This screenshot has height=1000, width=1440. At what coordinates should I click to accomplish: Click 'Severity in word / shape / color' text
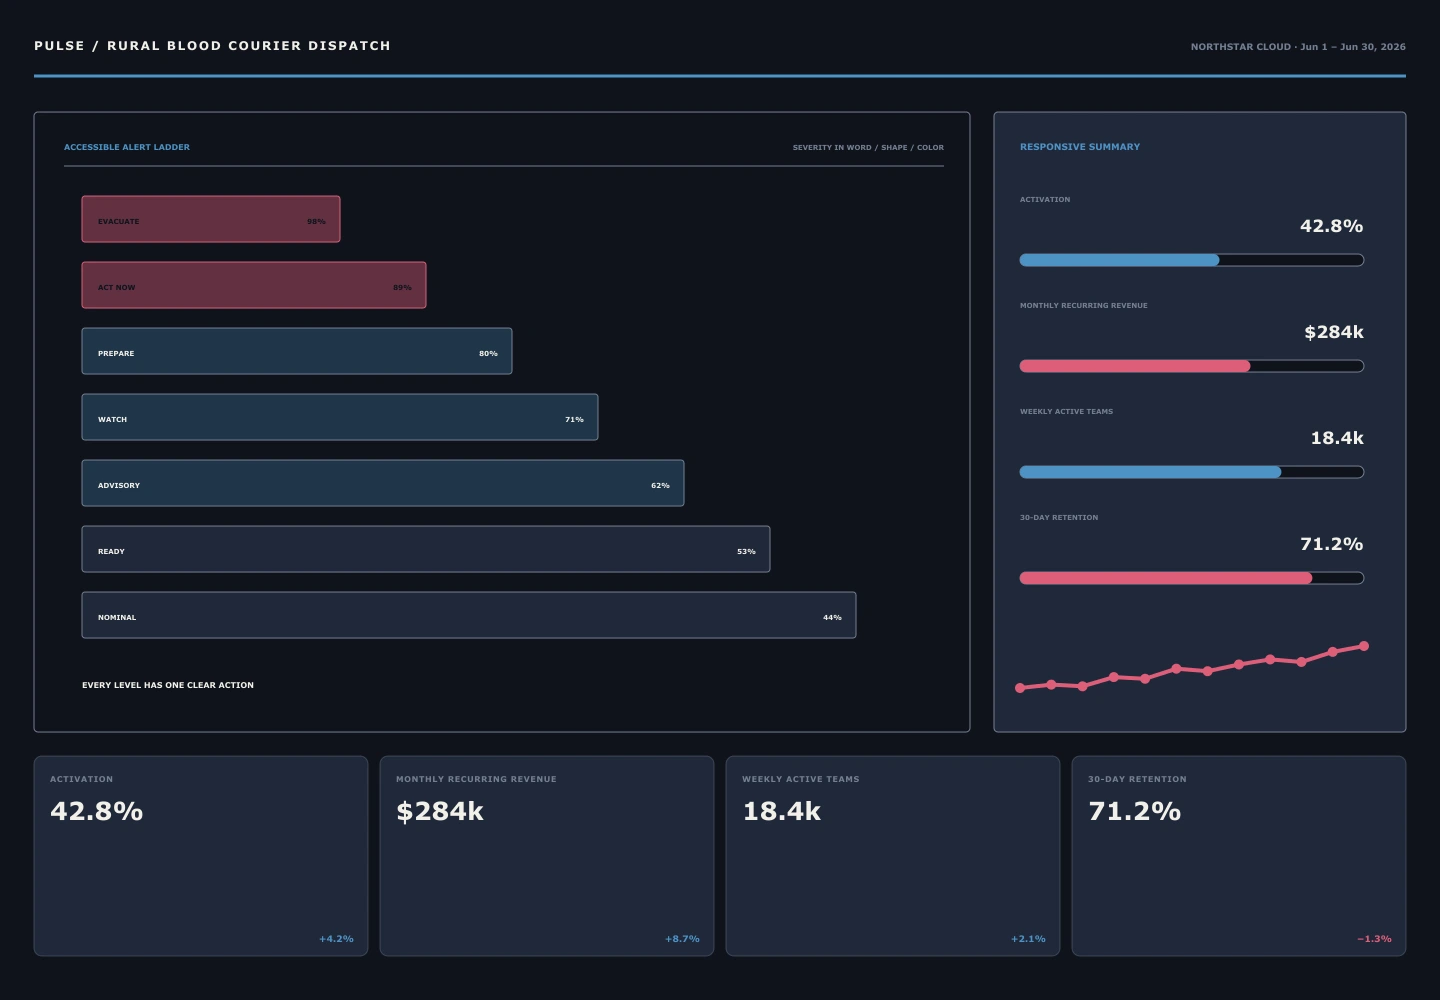pyautogui.click(x=868, y=147)
